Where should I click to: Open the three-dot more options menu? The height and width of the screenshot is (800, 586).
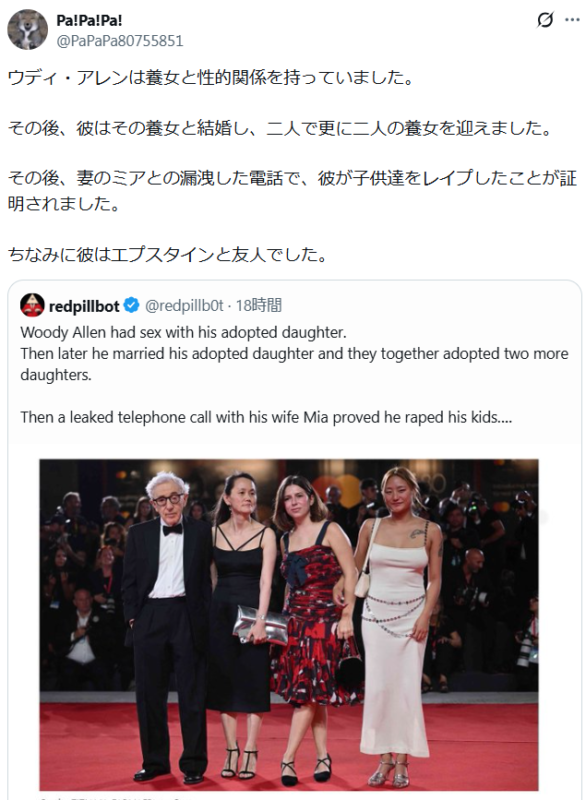572,20
